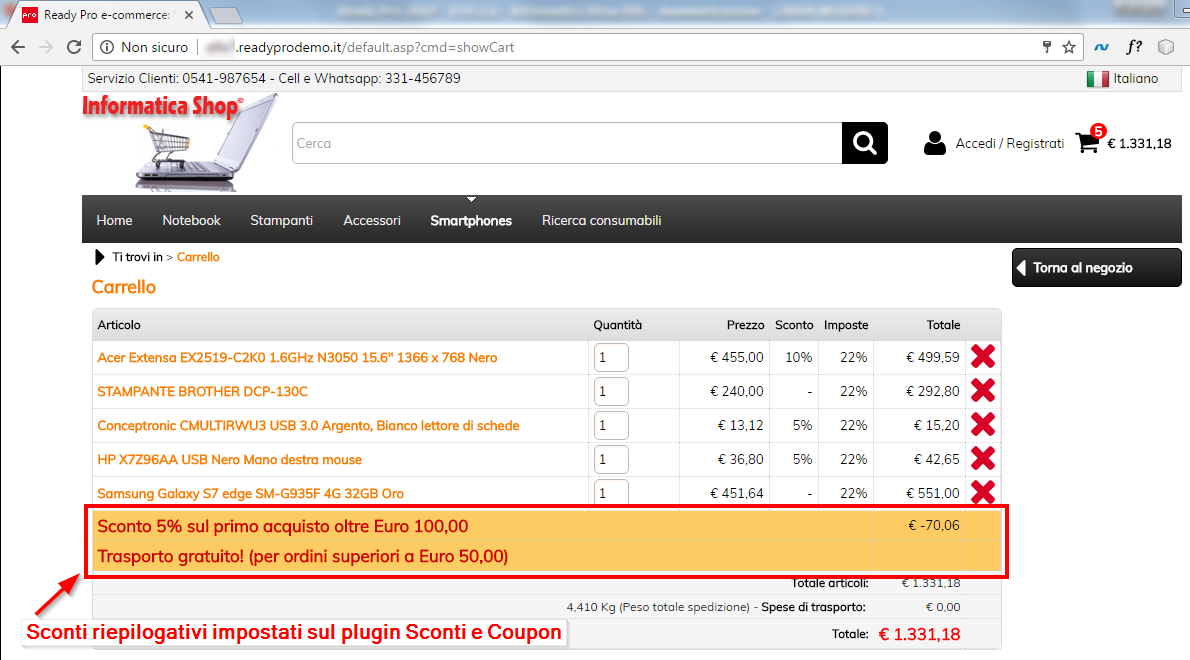The image size is (1190, 660).
Task: Open the Stampanti menu item
Action: coord(282,220)
